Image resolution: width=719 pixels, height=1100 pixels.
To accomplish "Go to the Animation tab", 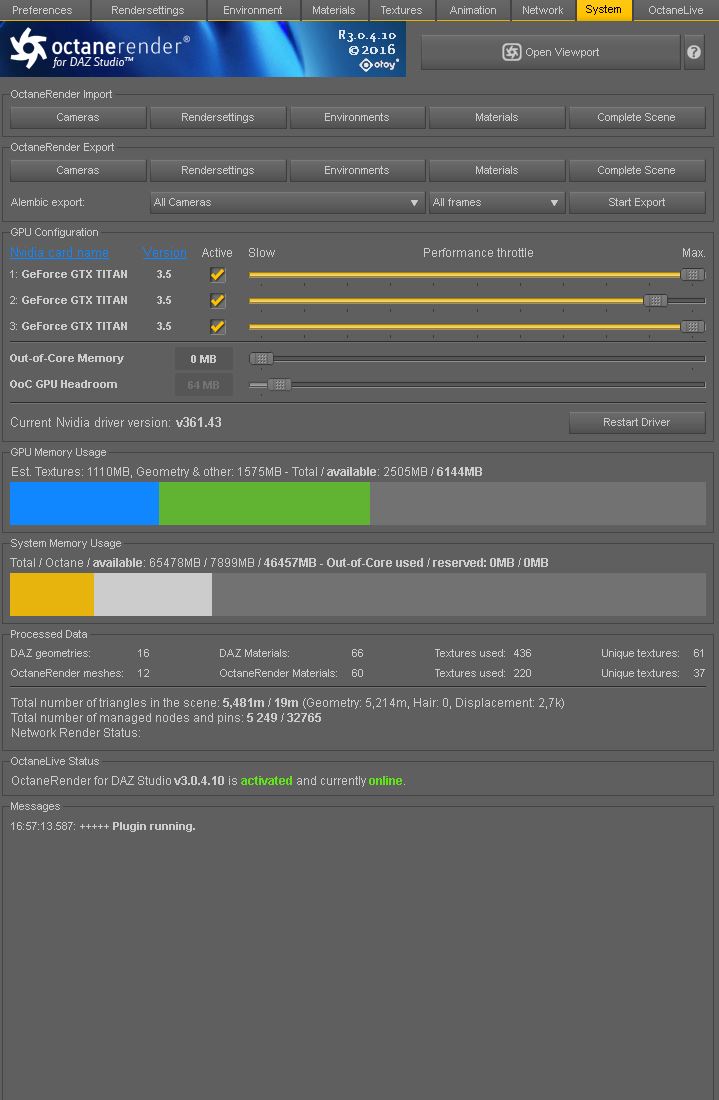I will tap(473, 10).
